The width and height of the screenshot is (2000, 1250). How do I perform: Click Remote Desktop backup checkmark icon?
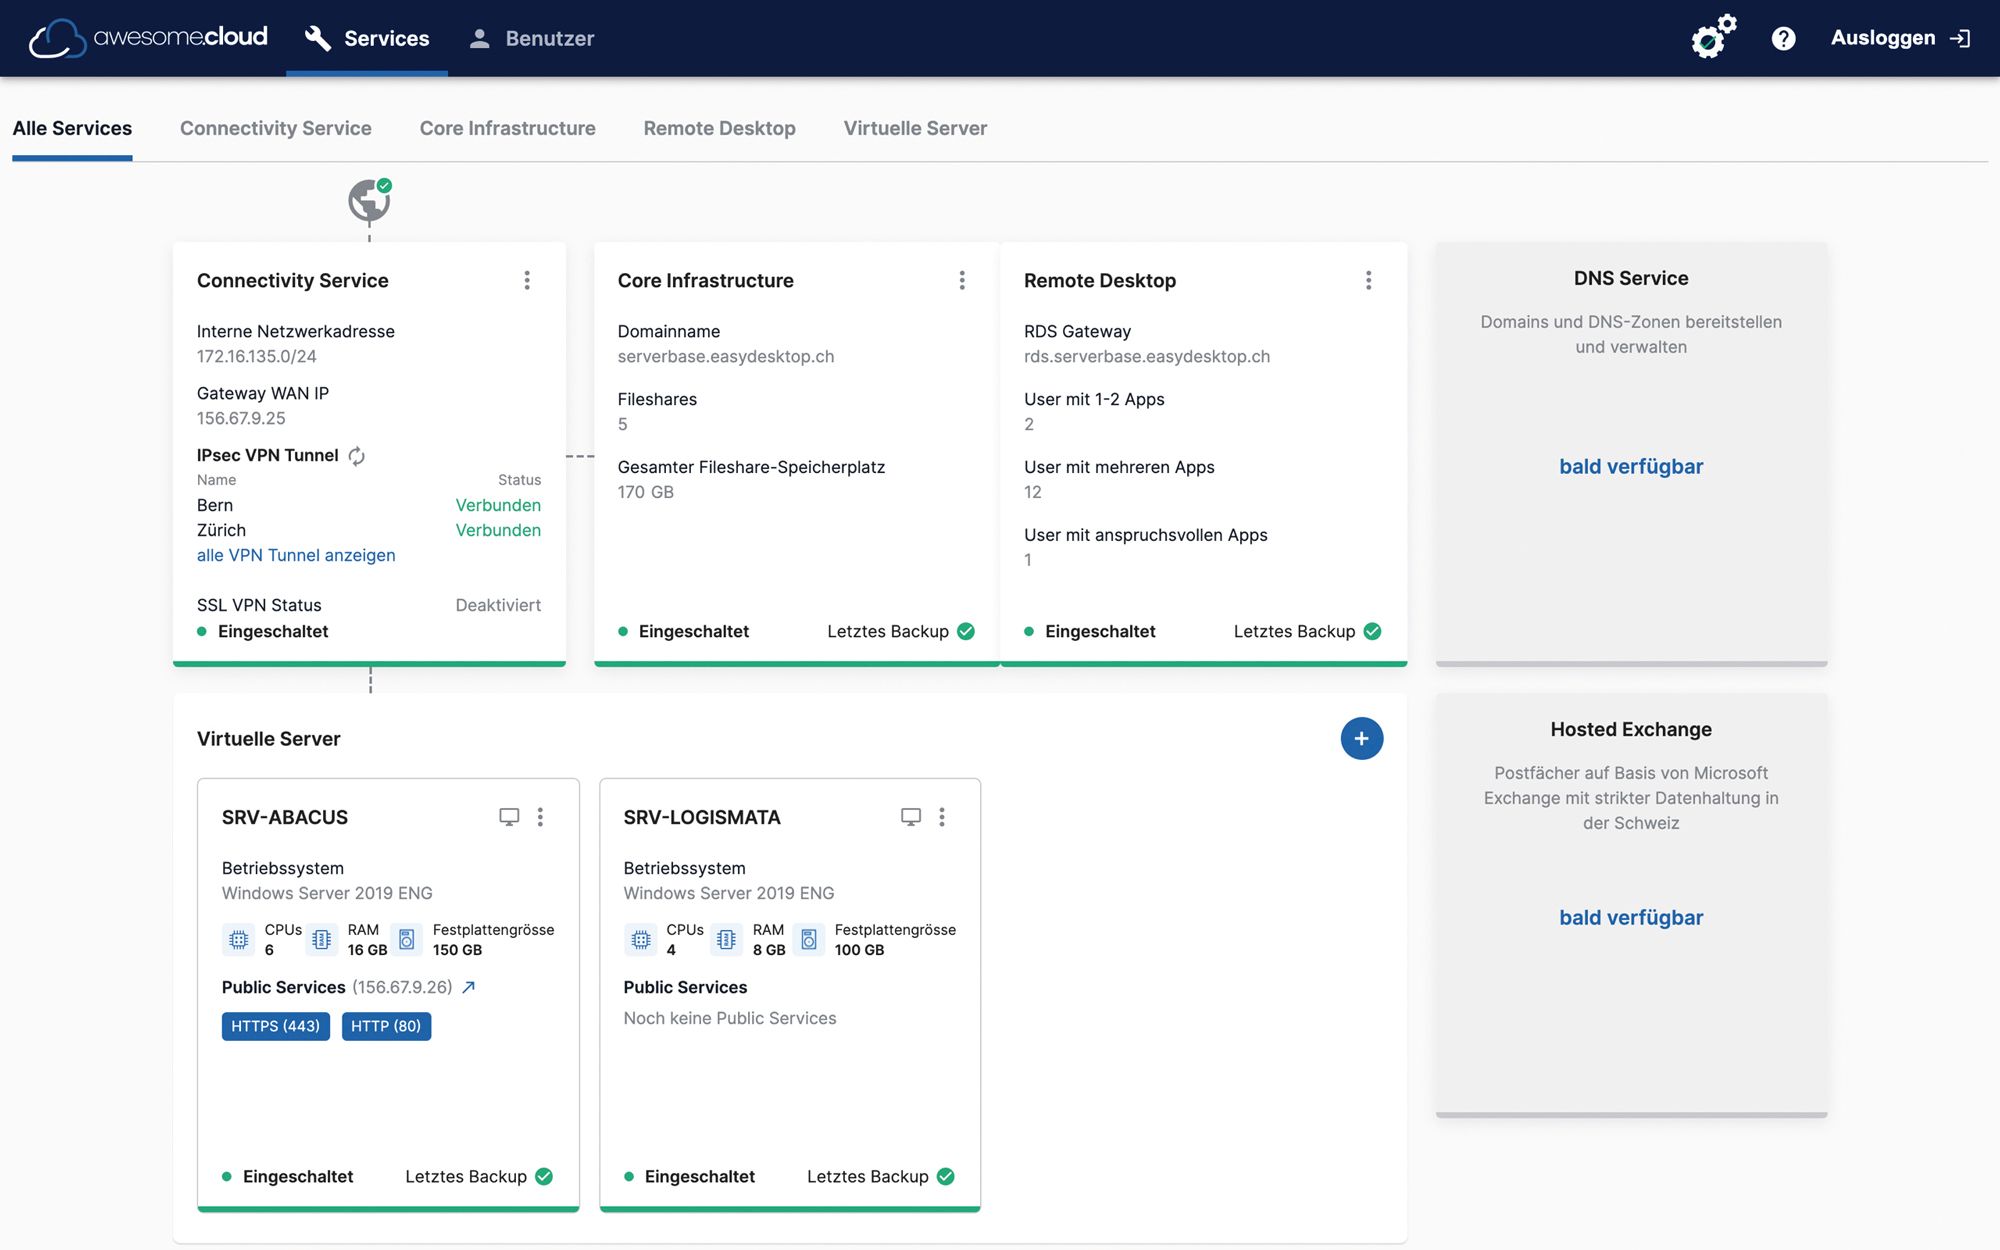pyautogui.click(x=1372, y=631)
